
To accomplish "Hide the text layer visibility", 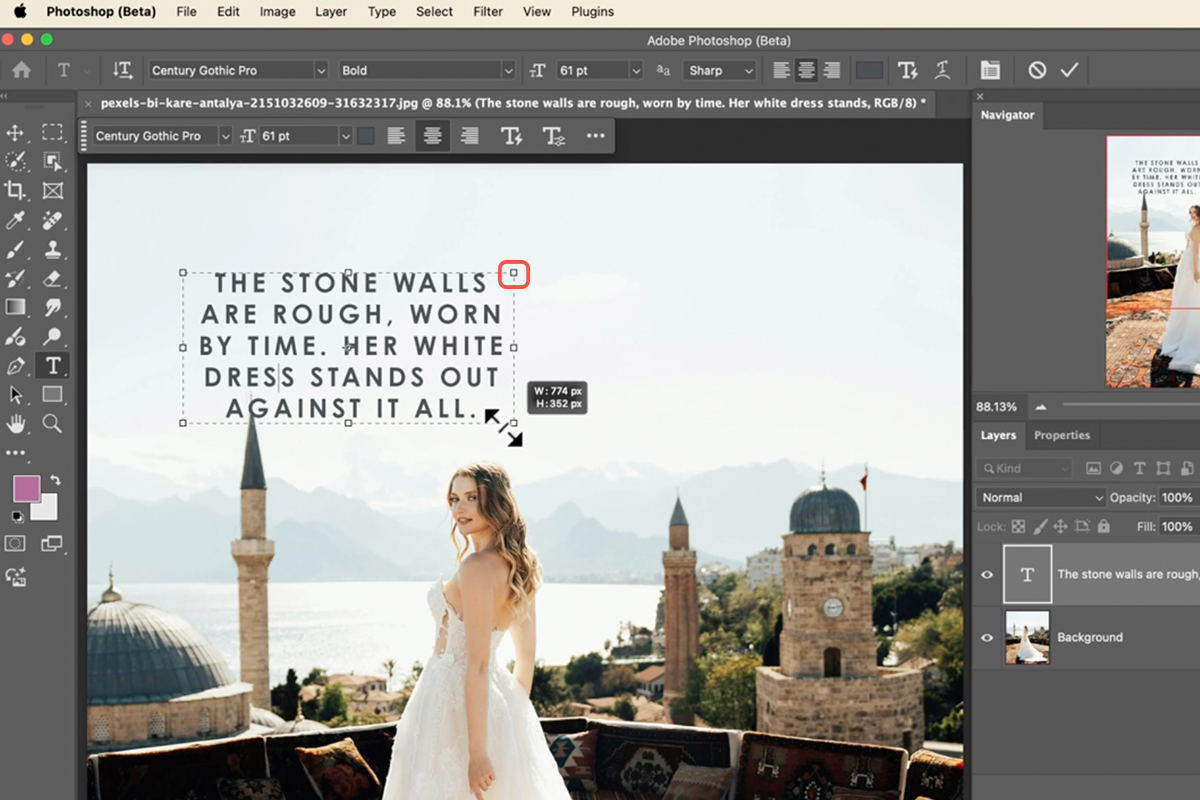I will pyautogui.click(x=987, y=574).
